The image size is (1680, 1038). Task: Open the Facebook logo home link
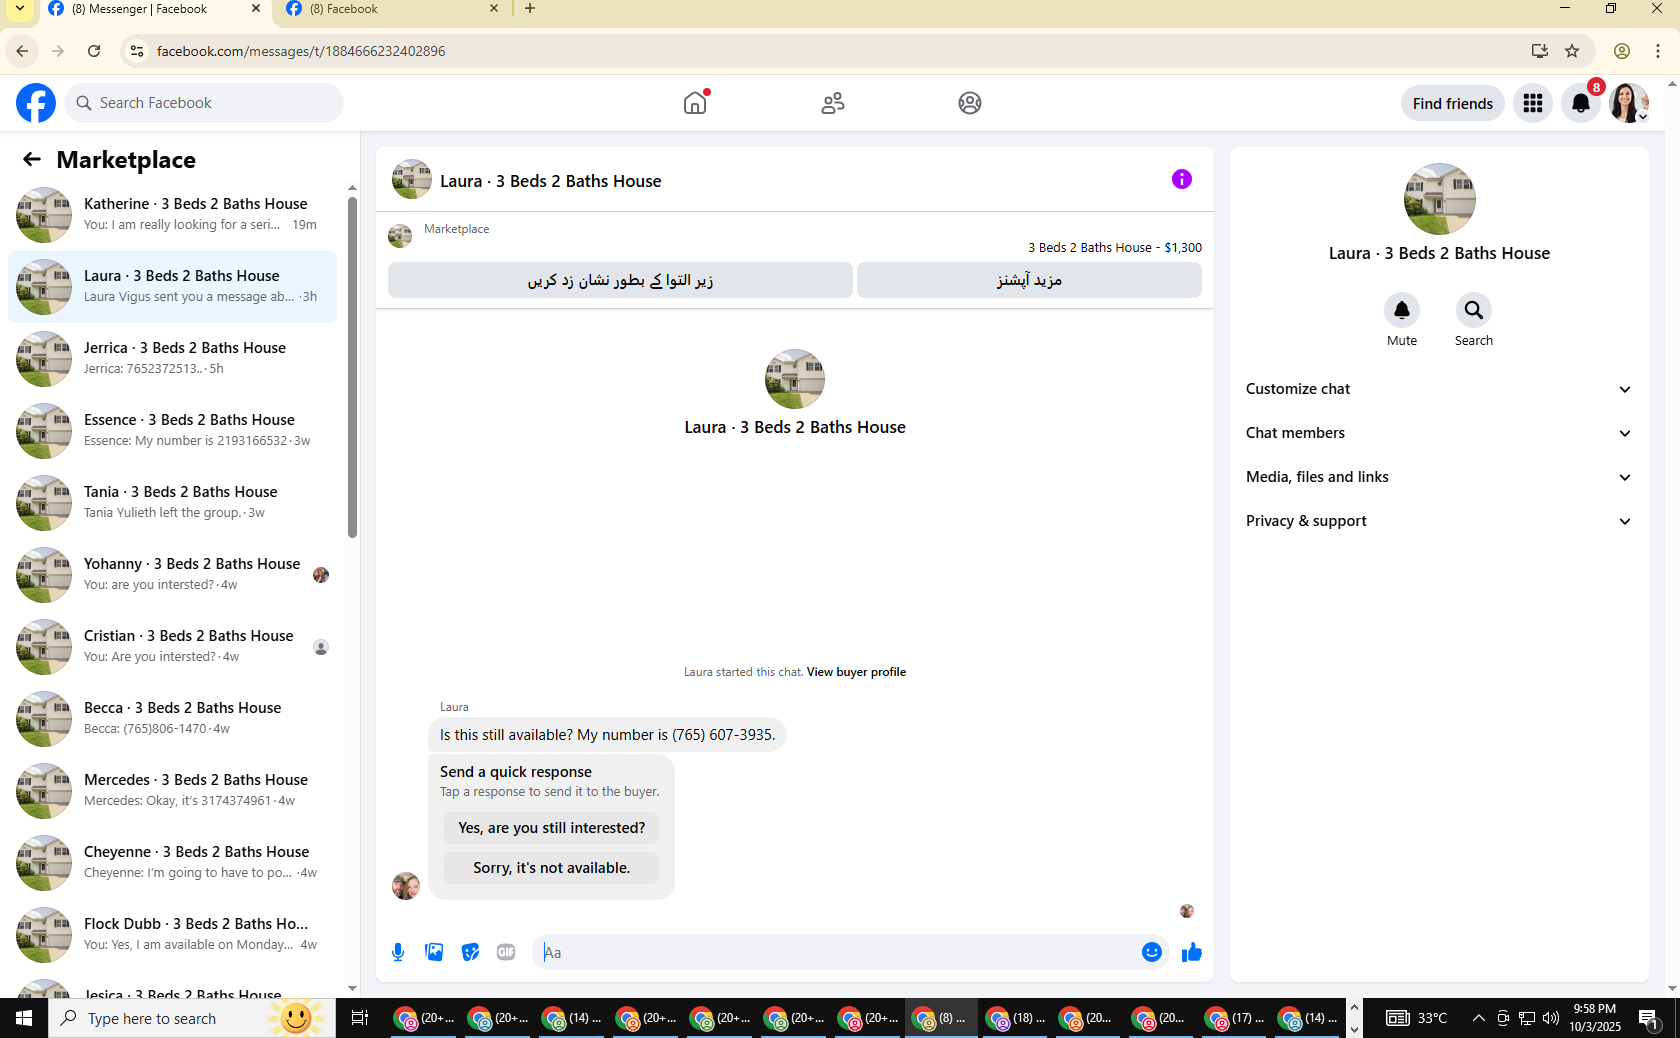point(36,103)
